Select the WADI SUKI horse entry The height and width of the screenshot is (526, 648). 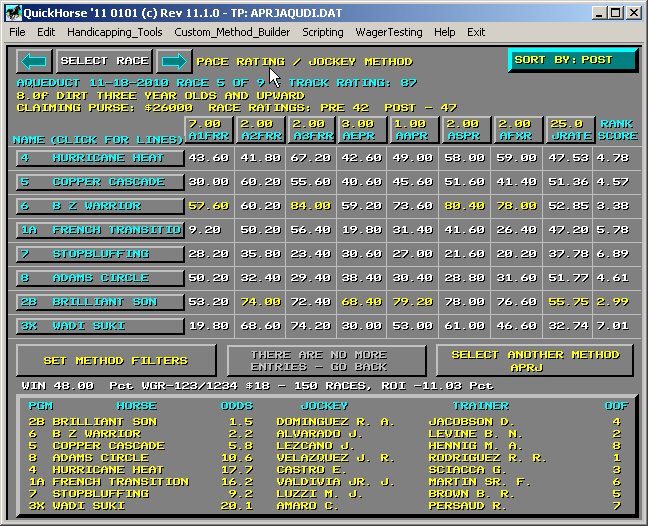tap(99, 326)
